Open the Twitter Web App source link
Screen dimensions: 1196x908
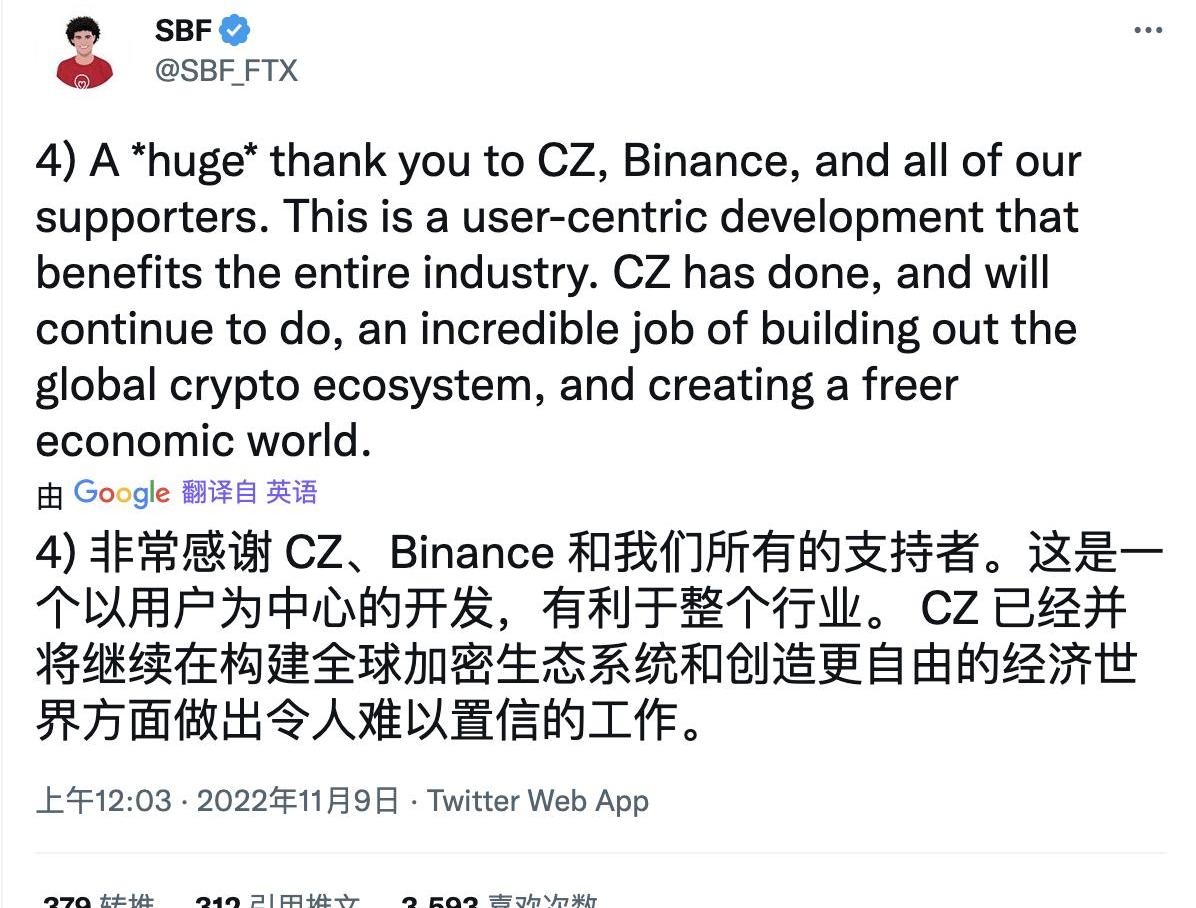click(x=538, y=801)
